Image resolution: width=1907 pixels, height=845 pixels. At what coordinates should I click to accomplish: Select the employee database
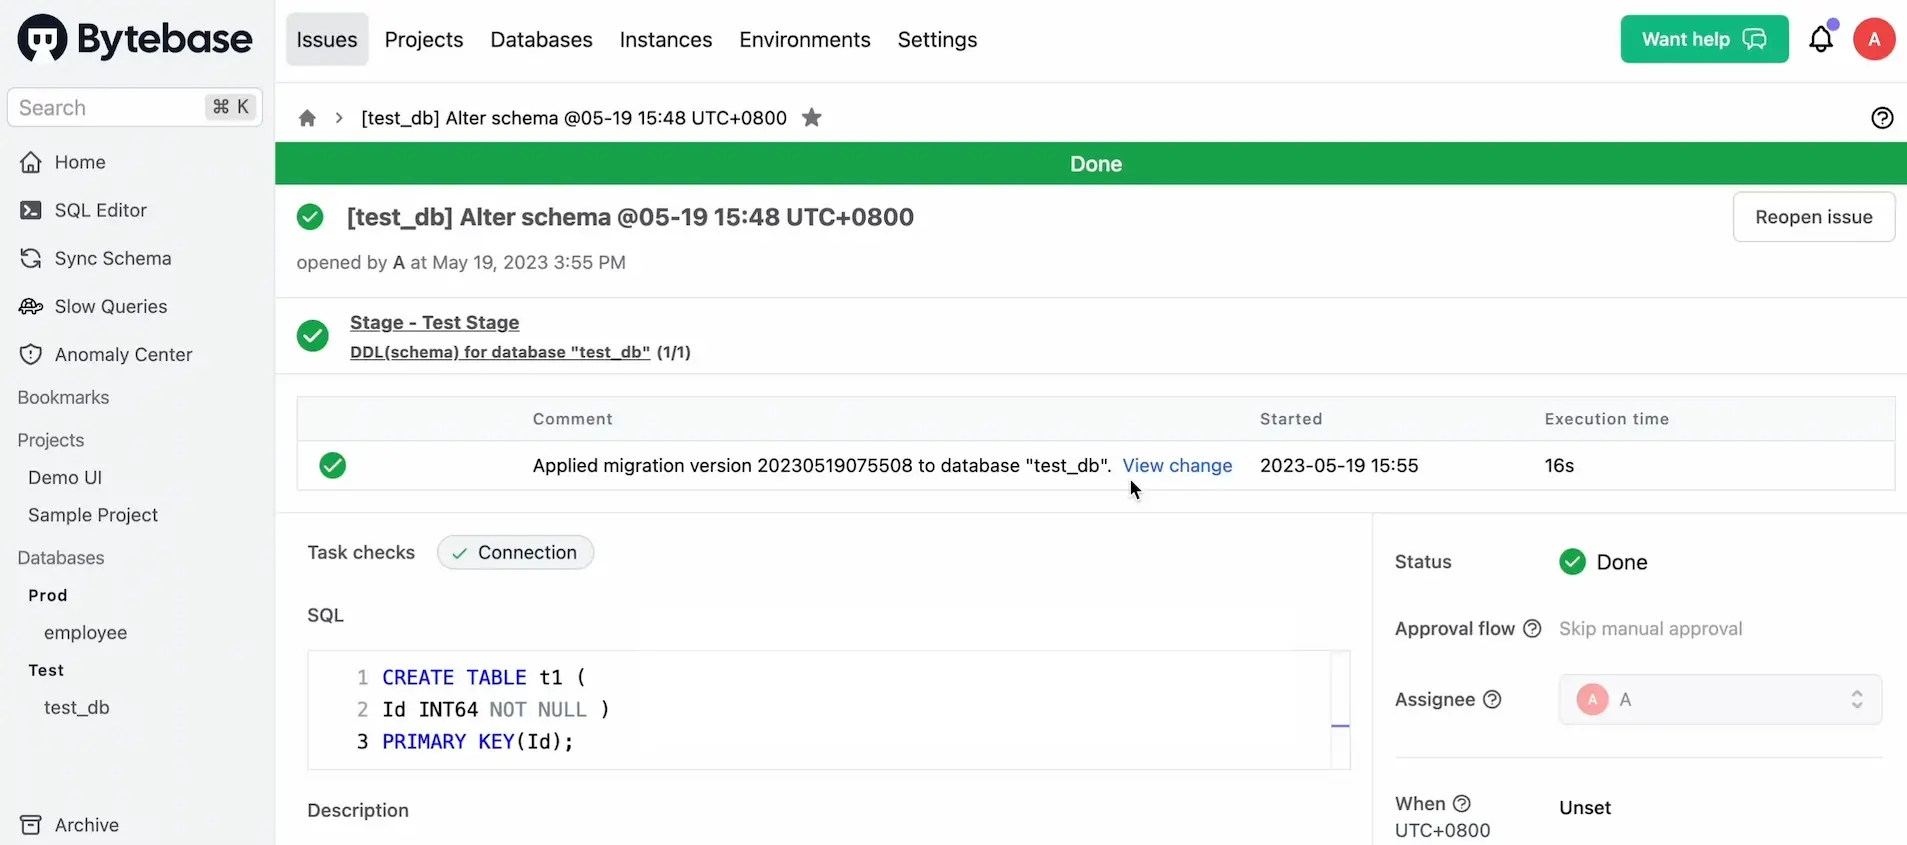click(85, 633)
